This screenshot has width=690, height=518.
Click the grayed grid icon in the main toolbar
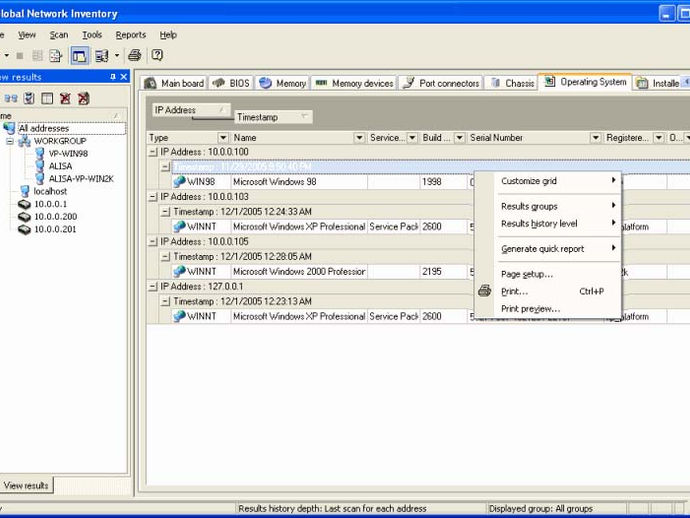37,55
